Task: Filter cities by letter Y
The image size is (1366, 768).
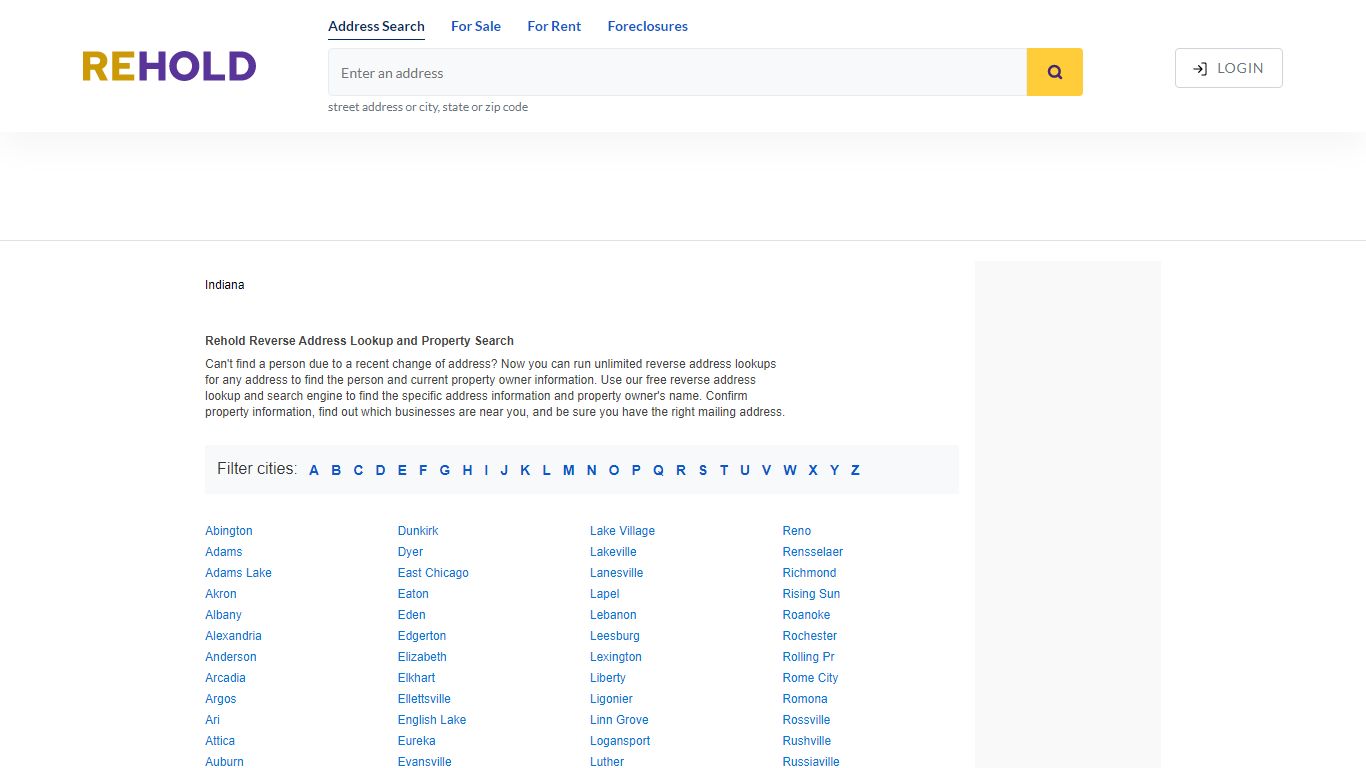Action: (834, 470)
